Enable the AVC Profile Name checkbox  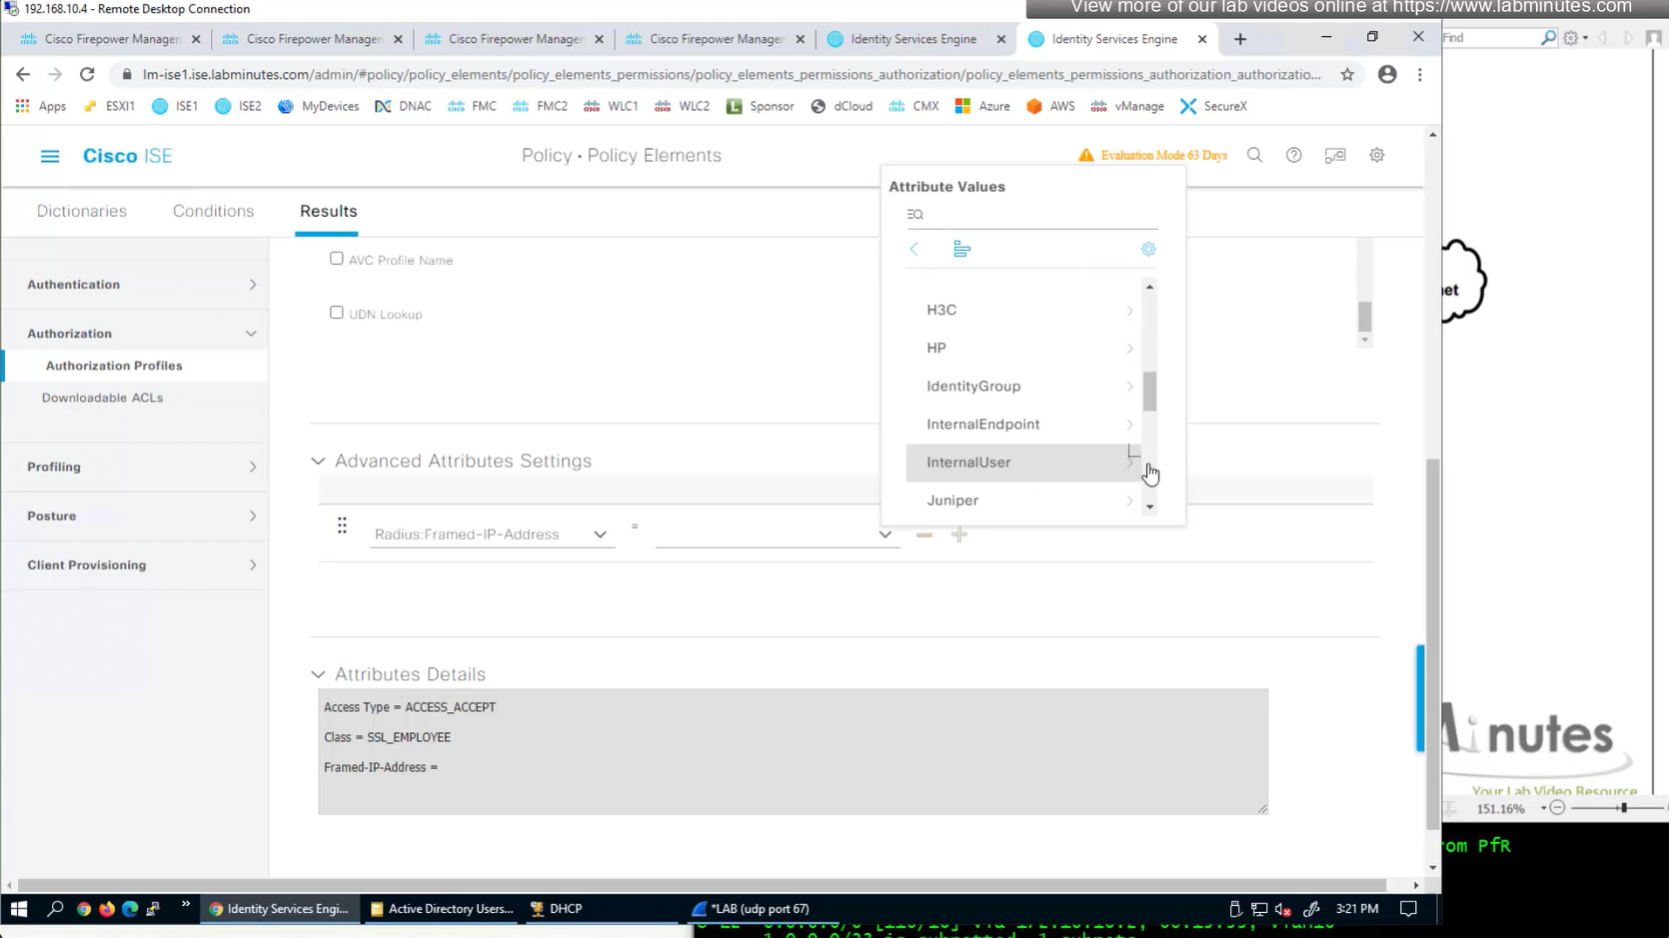336,259
